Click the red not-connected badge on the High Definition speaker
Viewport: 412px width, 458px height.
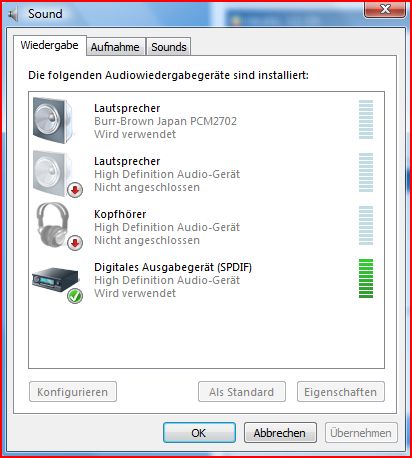tap(75, 190)
